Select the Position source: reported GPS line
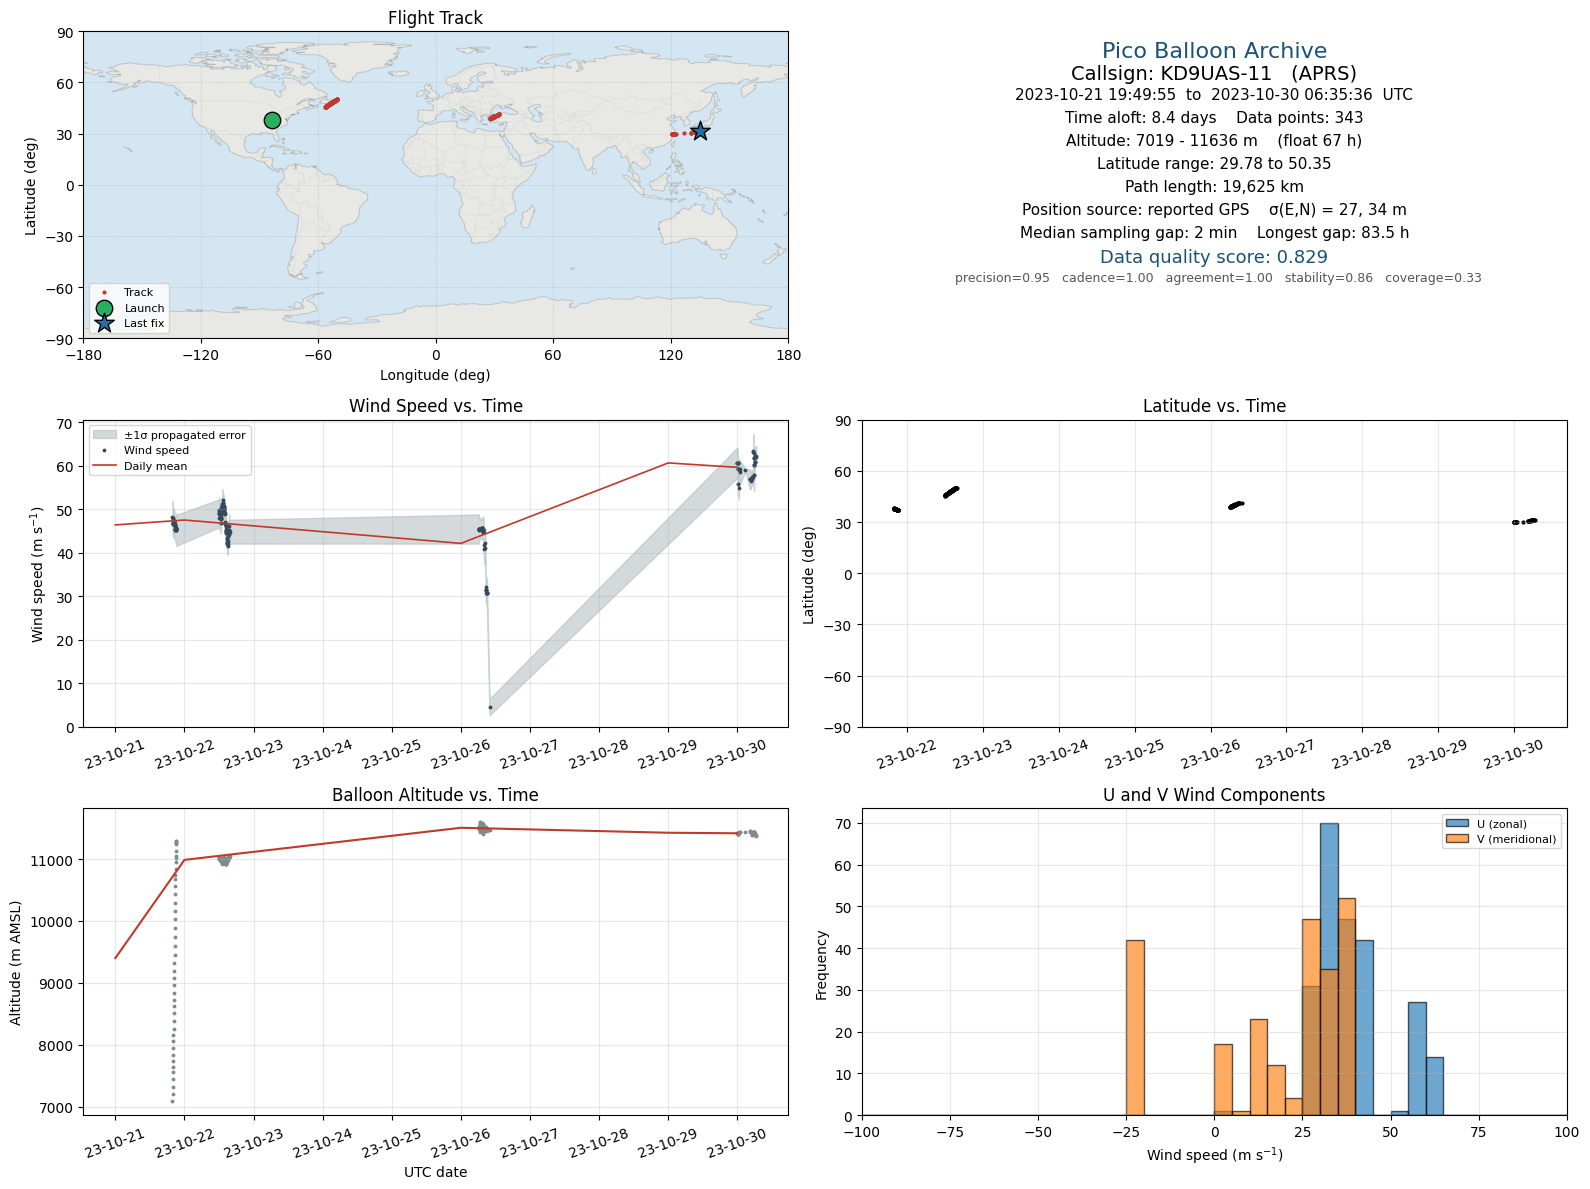Viewport: 1590px width, 1189px height. pyautogui.click(x=1214, y=210)
